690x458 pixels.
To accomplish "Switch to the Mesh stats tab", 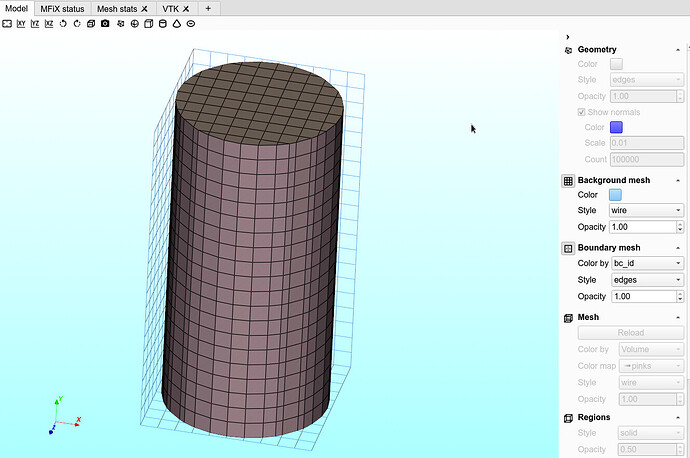I will click(116, 7).
